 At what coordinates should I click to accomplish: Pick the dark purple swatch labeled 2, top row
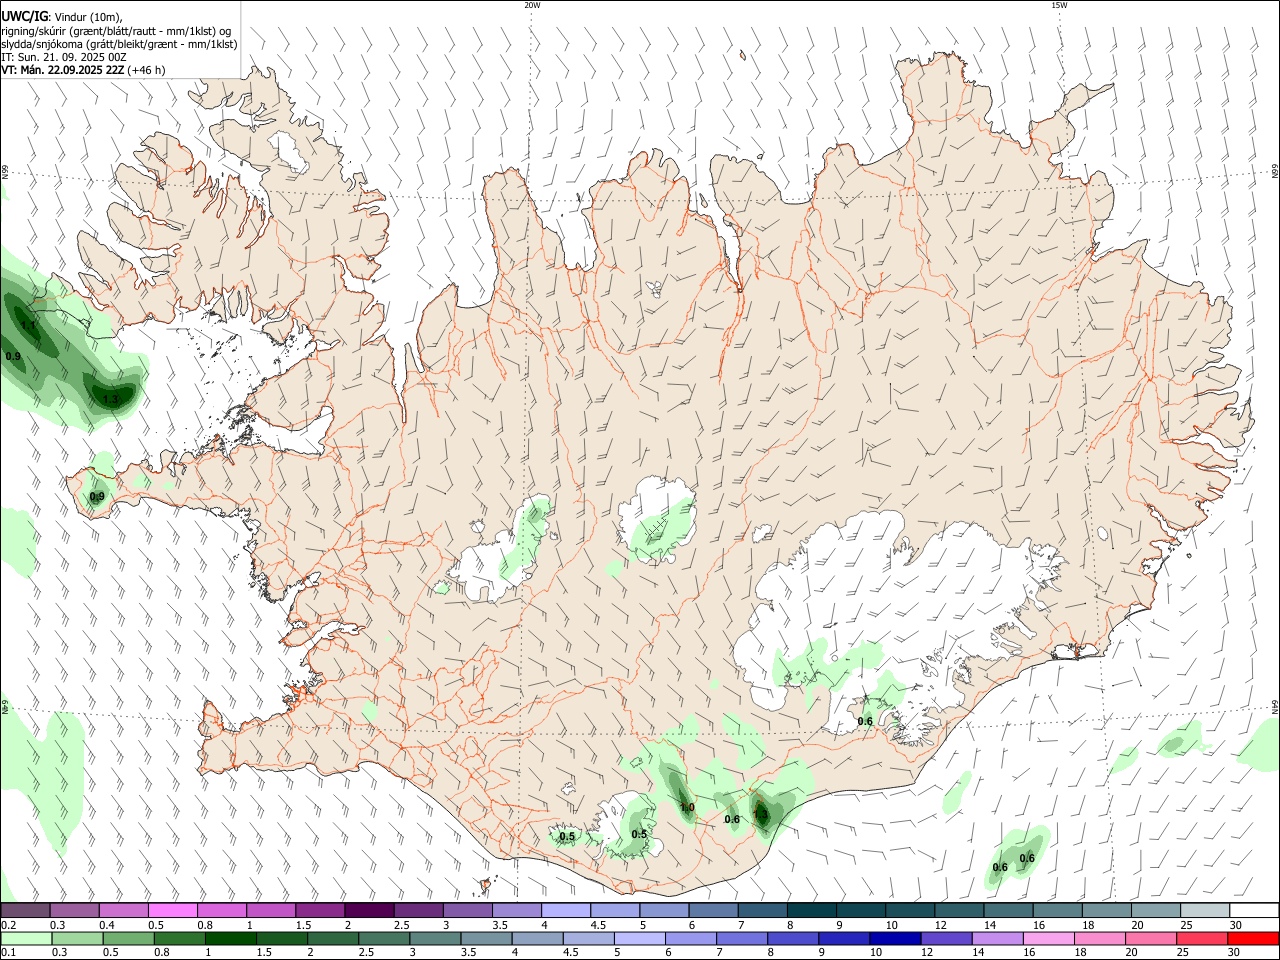[x=369, y=910]
